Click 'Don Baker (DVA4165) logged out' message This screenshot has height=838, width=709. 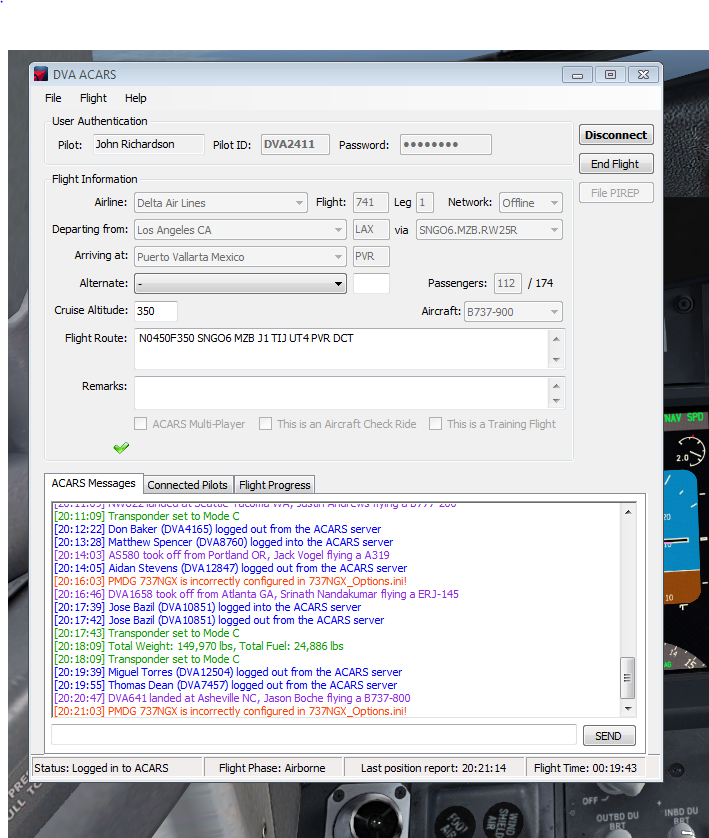click(x=217, y=529)
